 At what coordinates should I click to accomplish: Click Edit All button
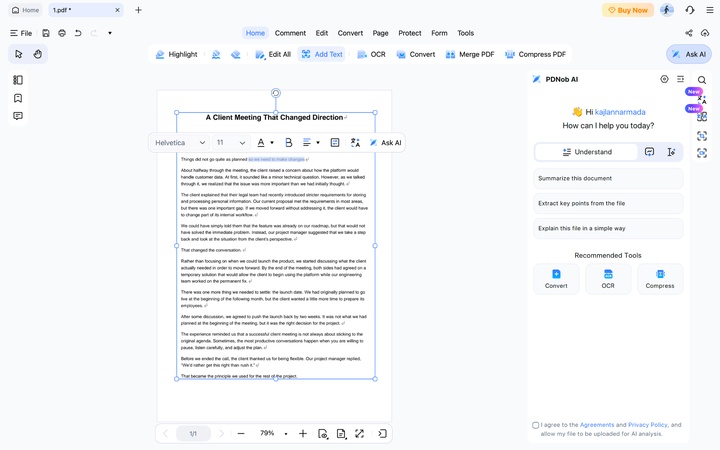tap(273, 54)
